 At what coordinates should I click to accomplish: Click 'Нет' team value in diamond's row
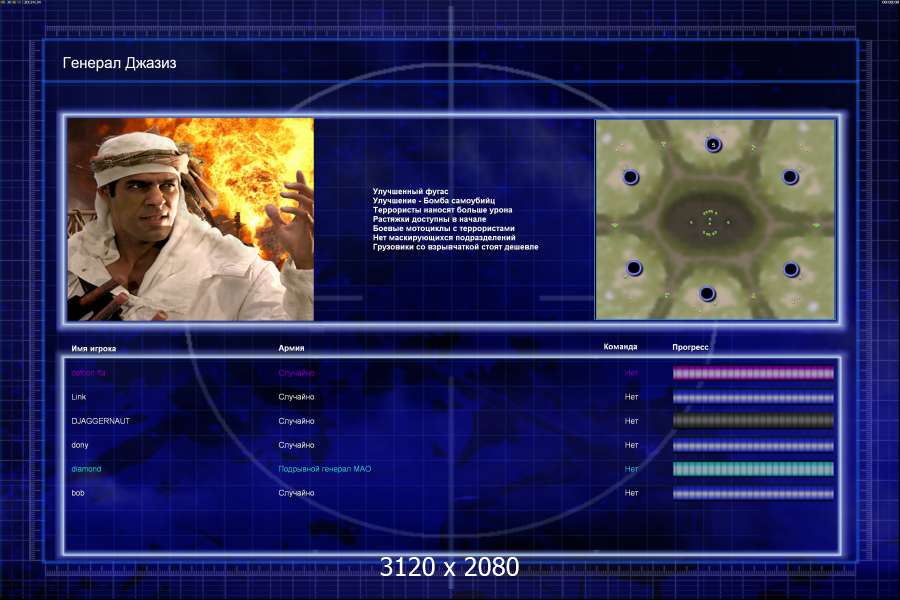click(631, 469)
